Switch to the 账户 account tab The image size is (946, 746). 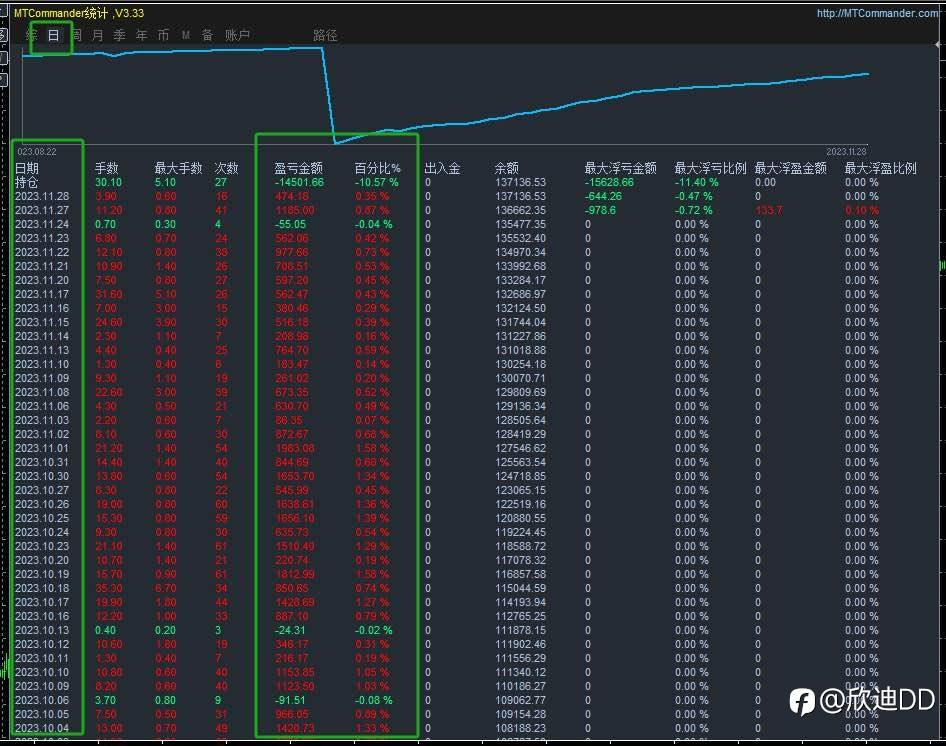(x=237, y=35)
